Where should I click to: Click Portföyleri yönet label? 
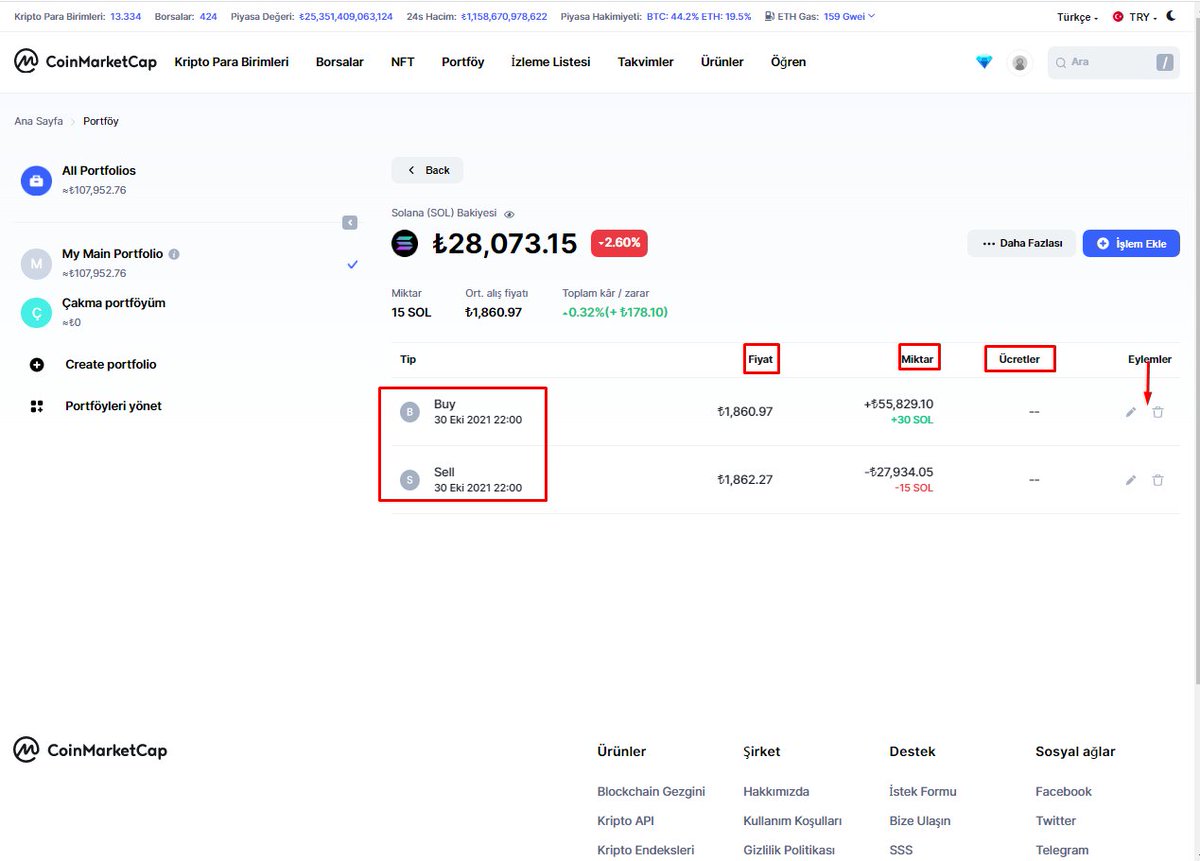coord(113,406)
